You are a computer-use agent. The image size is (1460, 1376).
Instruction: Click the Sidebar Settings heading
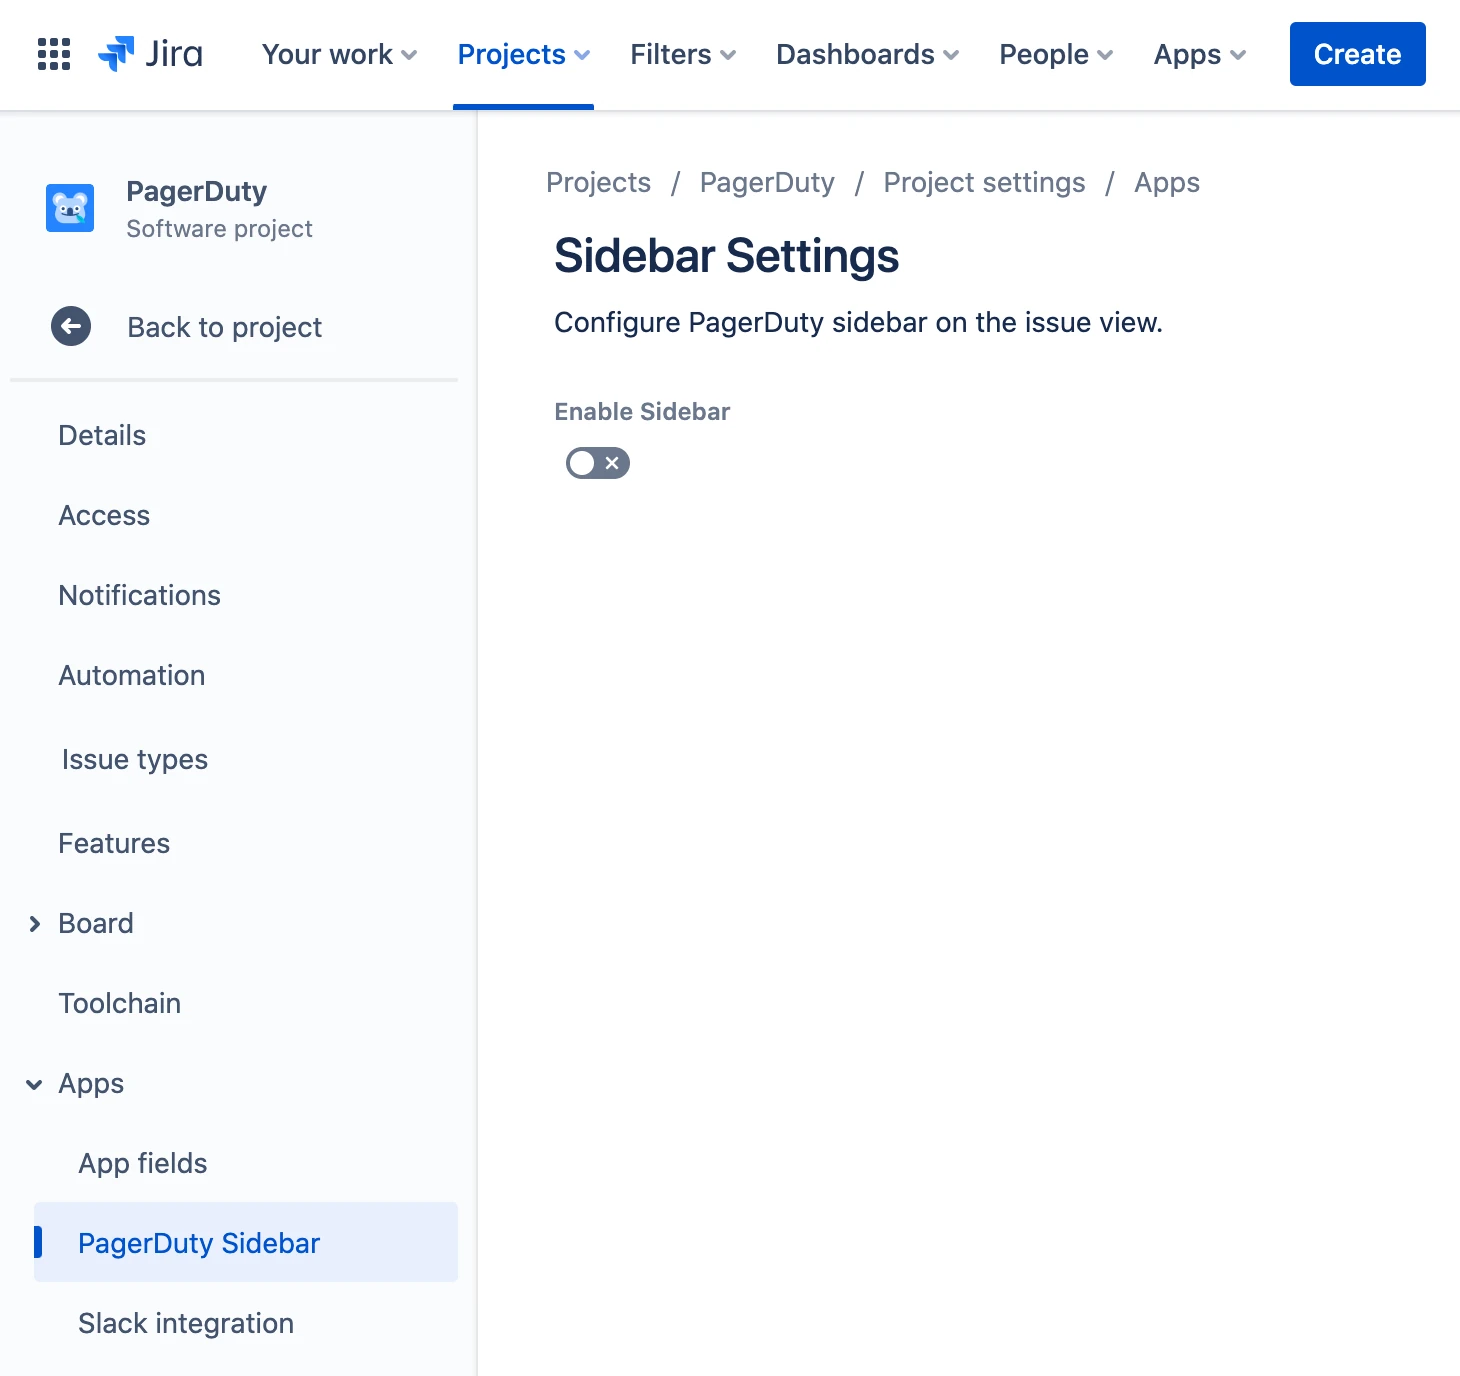click(x=727, y=256)
